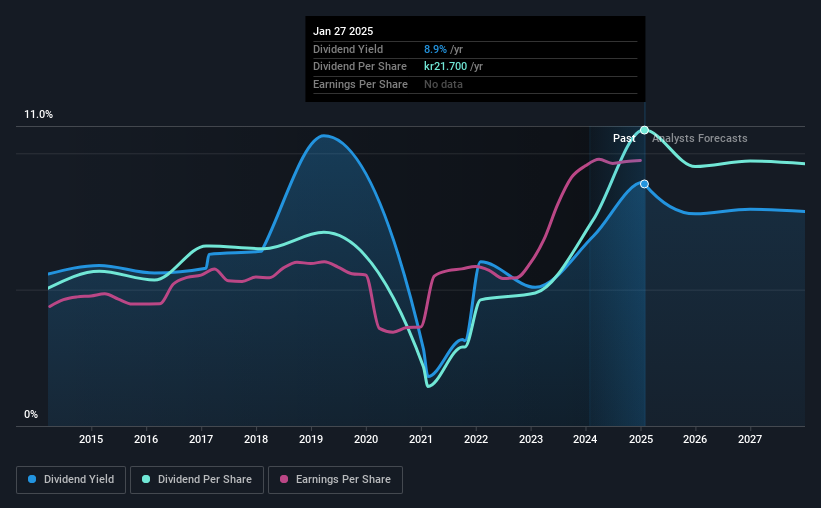Click the tooltip Earnings Per Share row label
Screen dimensions: 821x508
(x=360, y=84)
